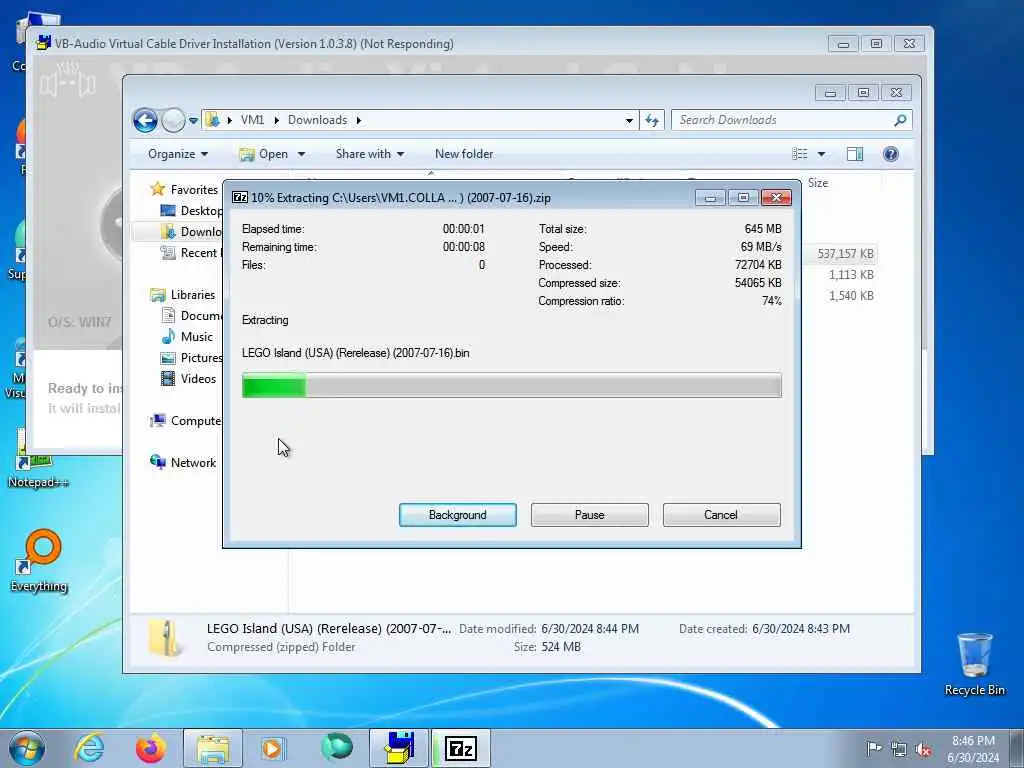This screenshot has height=768, width=1024.
Task: Open recent locations dropdown arrow
Action: (x=193, y=121)
